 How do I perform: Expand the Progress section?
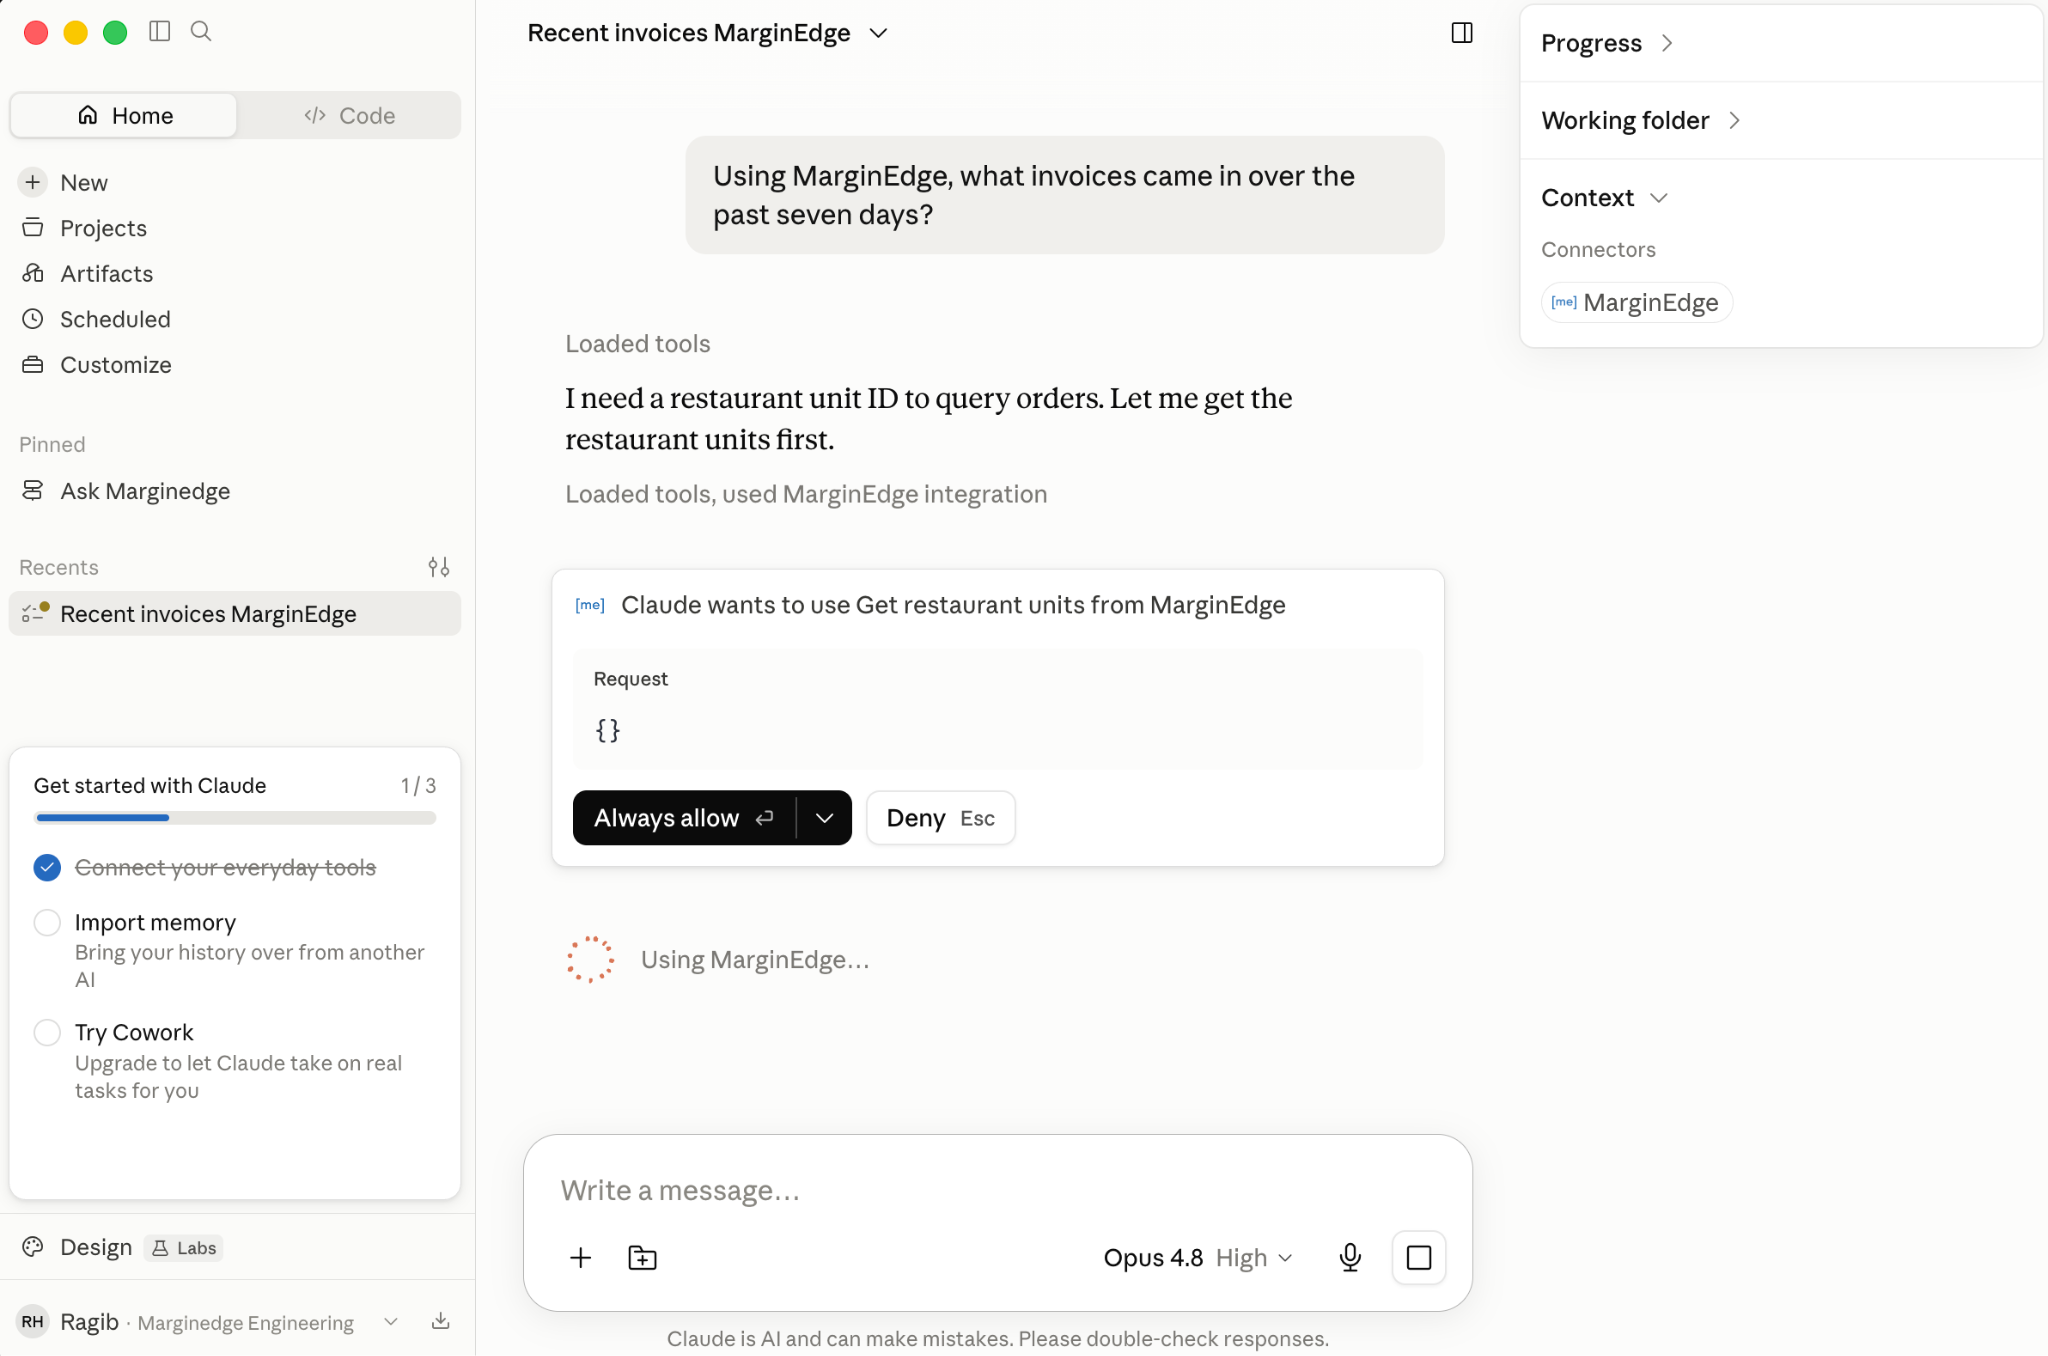1606,43
